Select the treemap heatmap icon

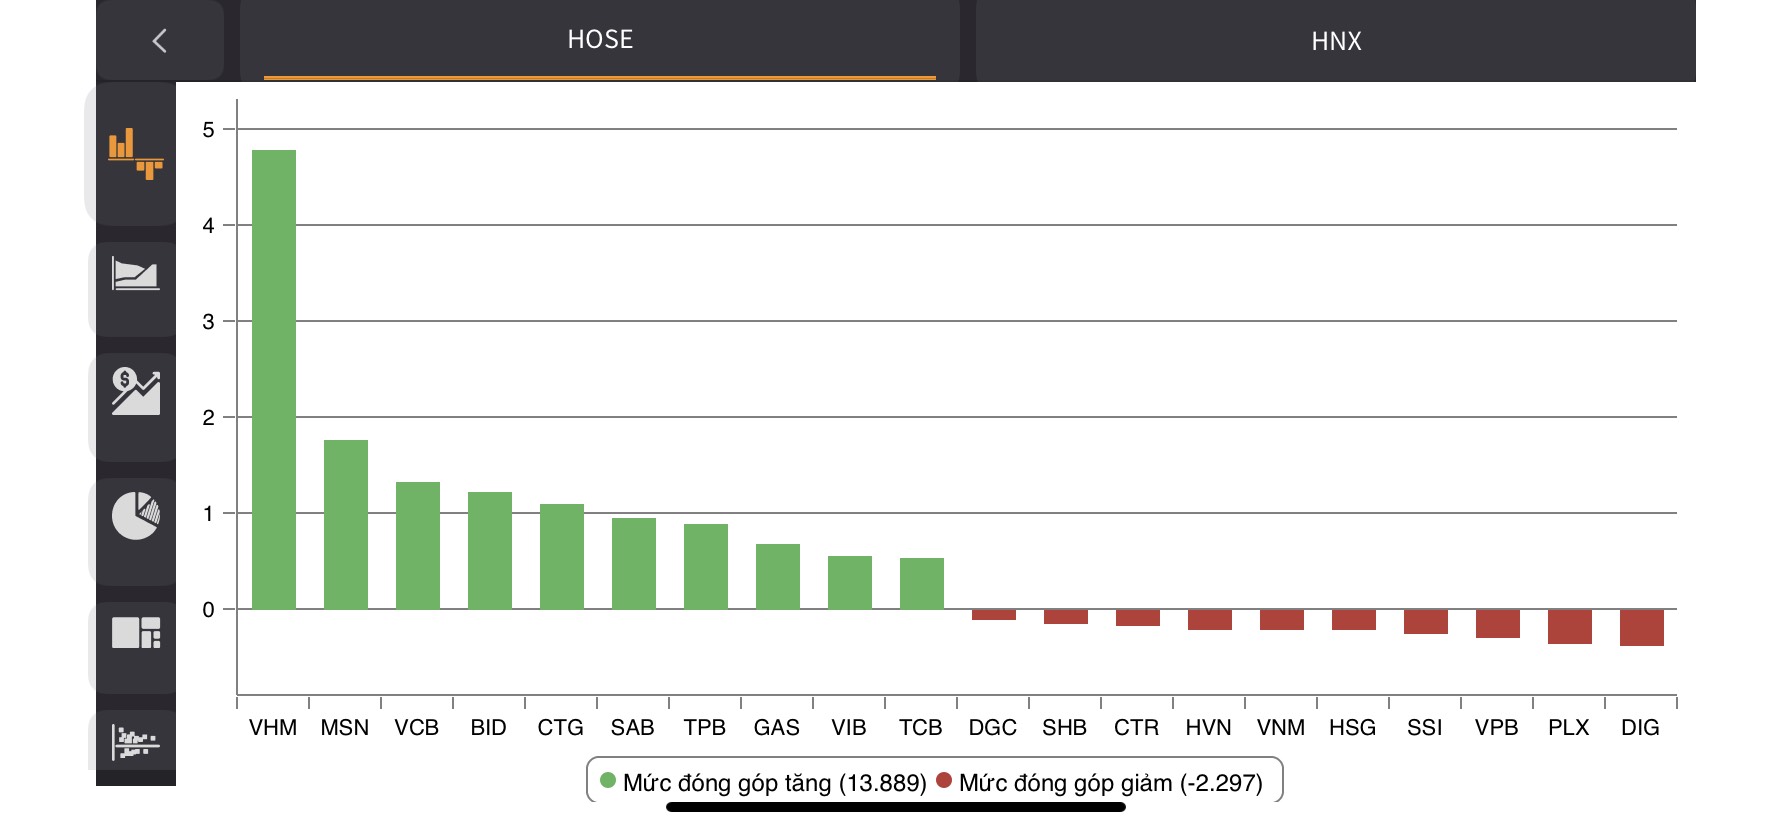point(135,633)
